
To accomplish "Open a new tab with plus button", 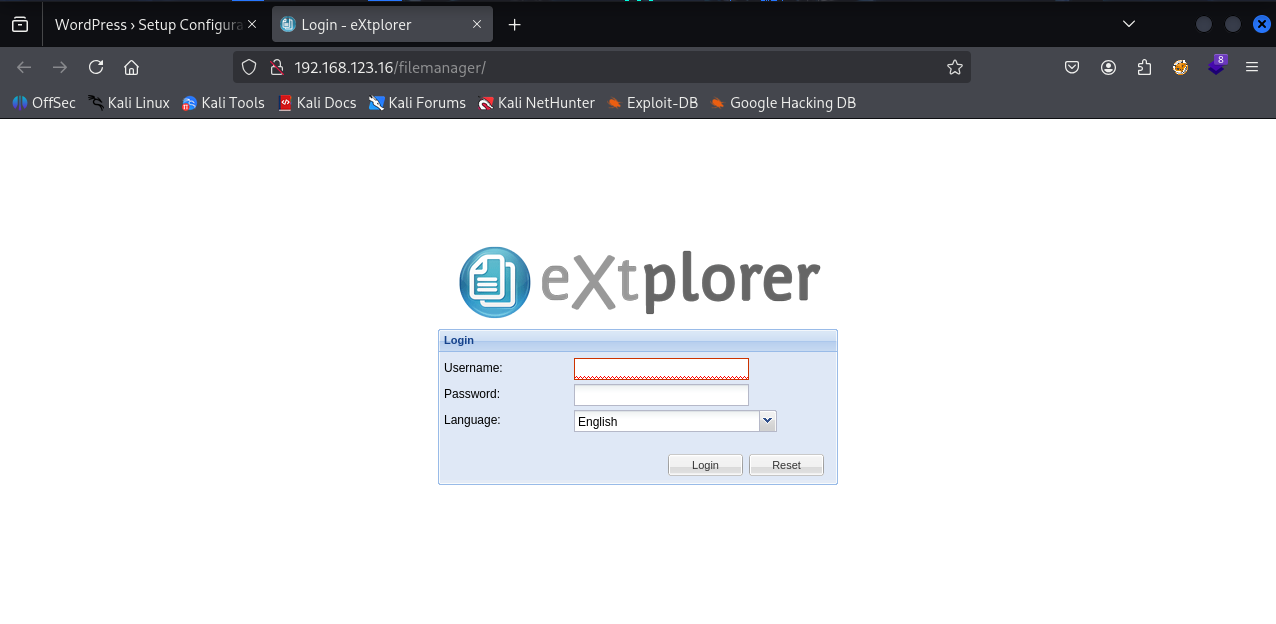I will tap(514, 24).
